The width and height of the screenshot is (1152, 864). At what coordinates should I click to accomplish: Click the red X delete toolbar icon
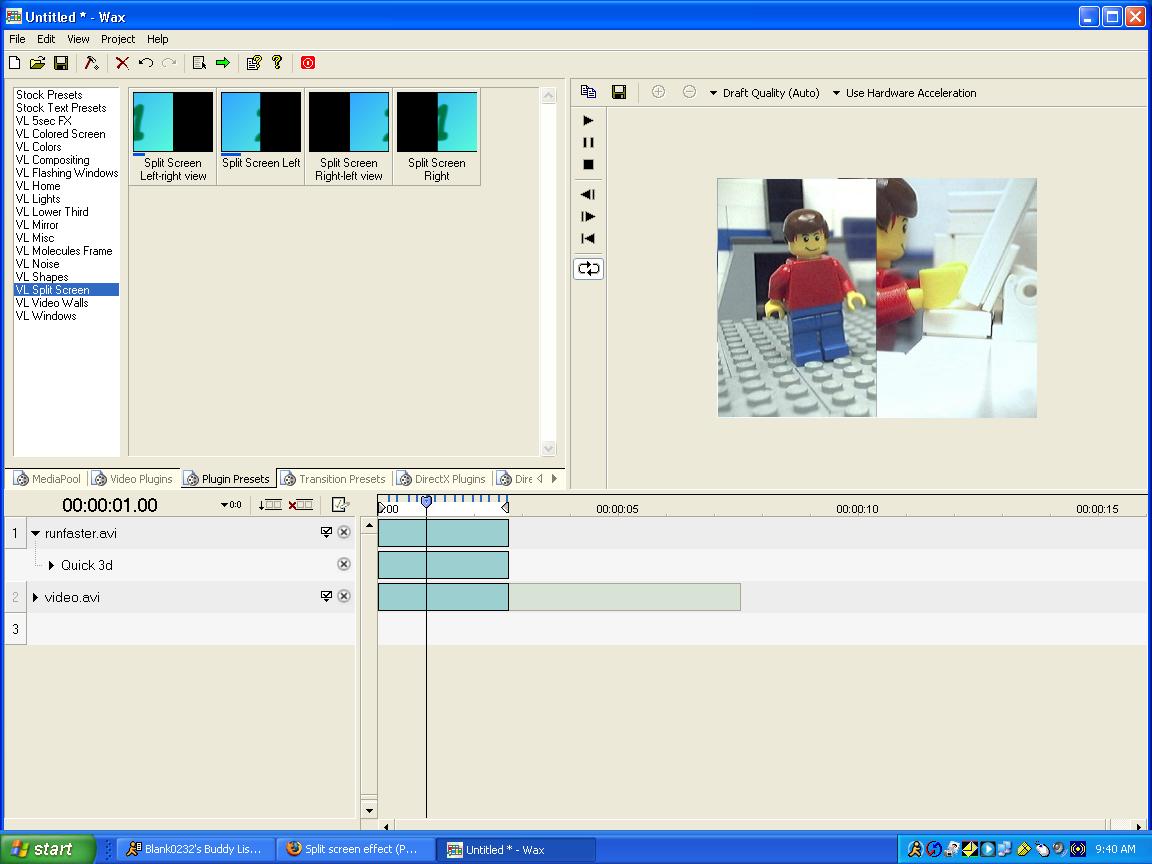coord(122,63)
